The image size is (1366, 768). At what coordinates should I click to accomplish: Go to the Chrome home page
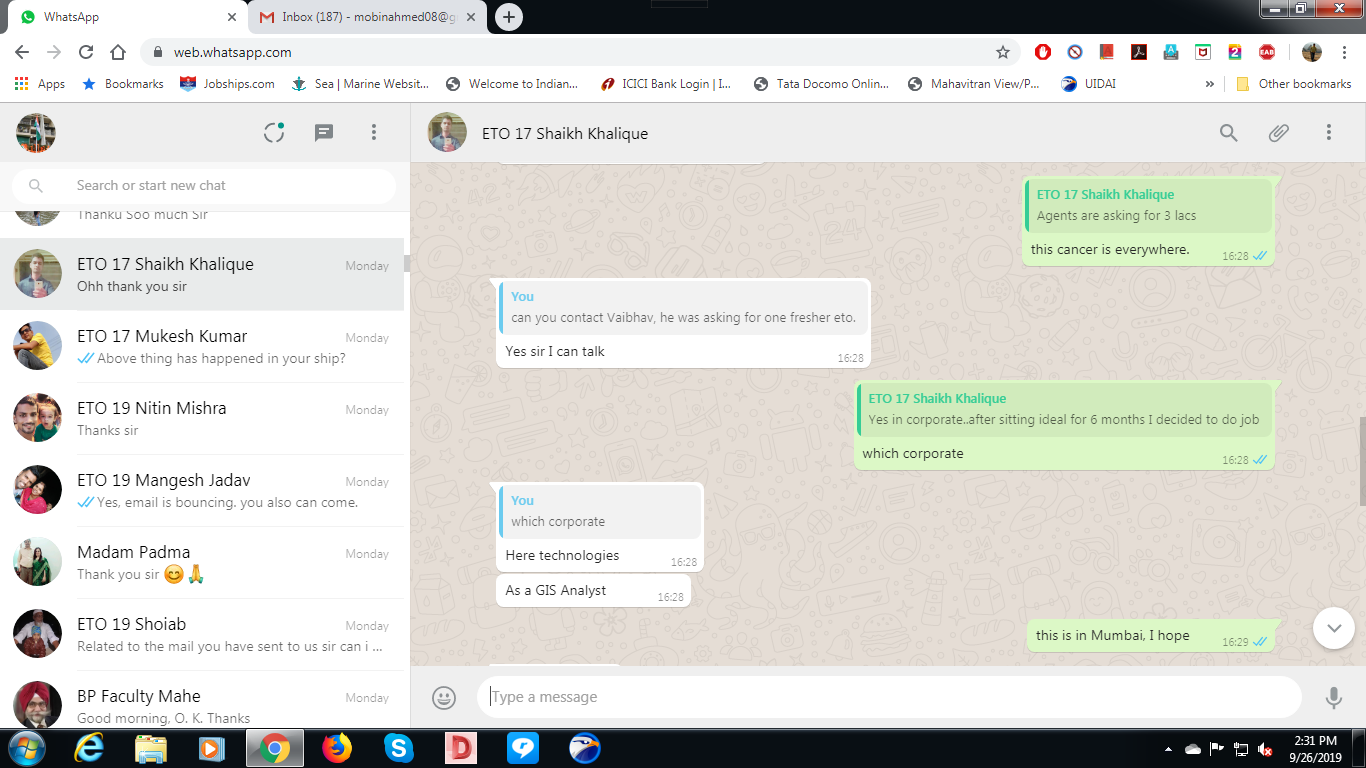point(118,52)
